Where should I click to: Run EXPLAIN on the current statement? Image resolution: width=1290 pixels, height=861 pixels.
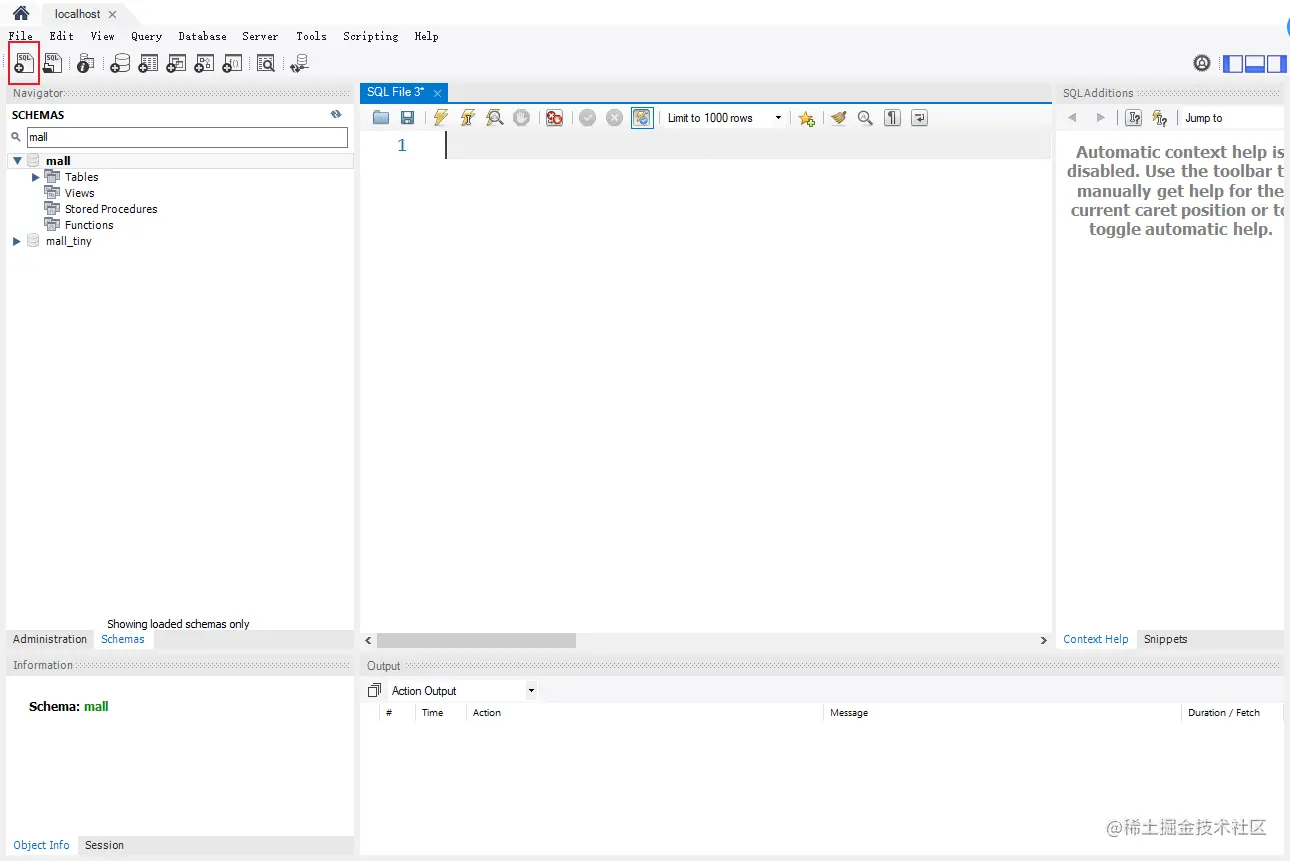tap(494, 118)
